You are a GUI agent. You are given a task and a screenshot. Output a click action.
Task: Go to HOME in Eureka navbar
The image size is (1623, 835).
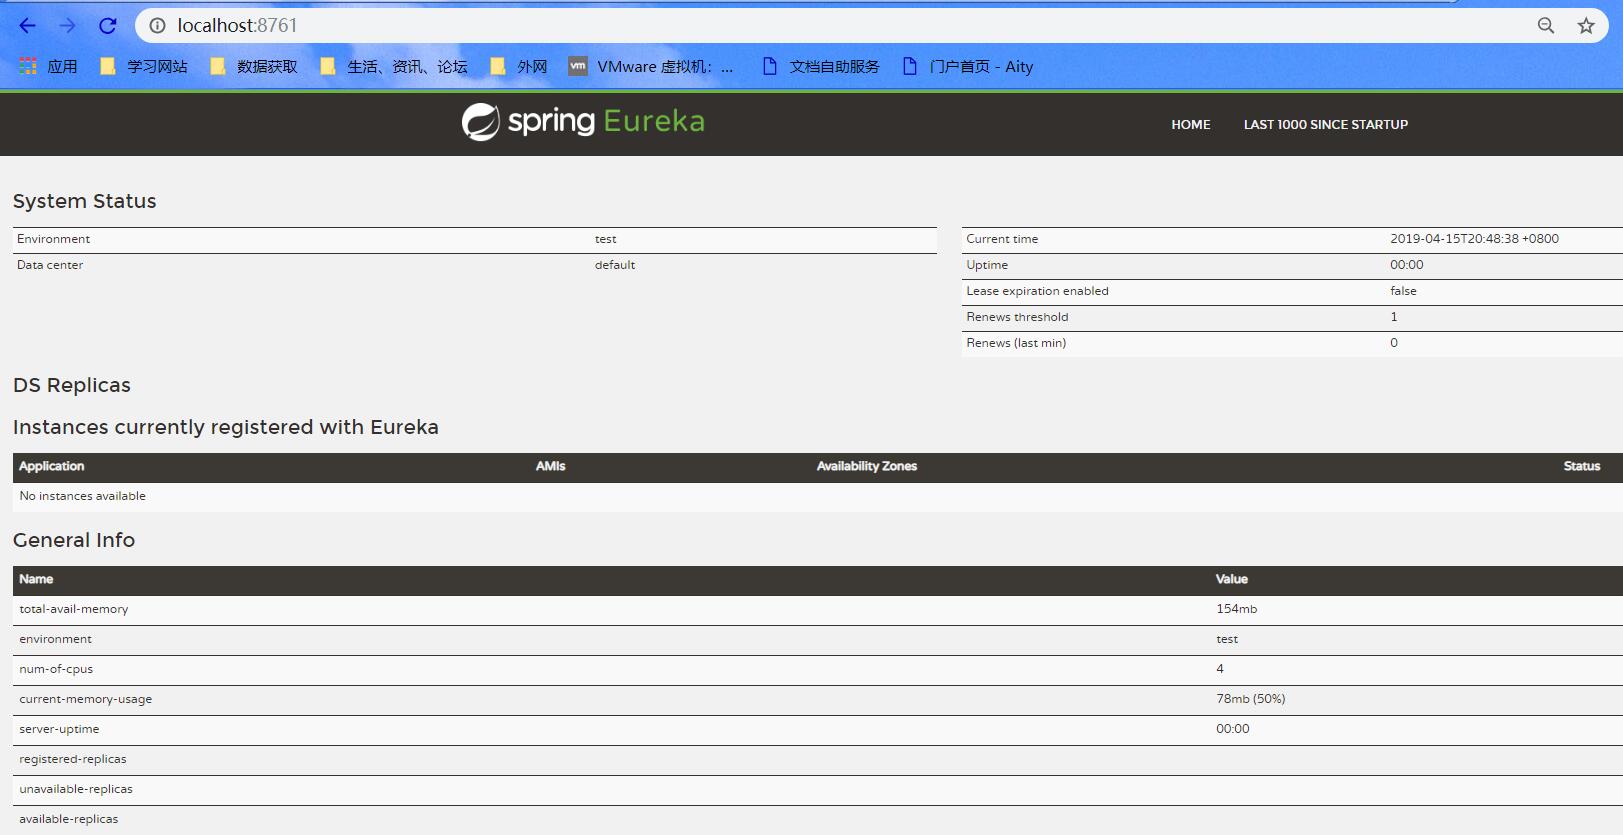click(x=1191, y=125)
